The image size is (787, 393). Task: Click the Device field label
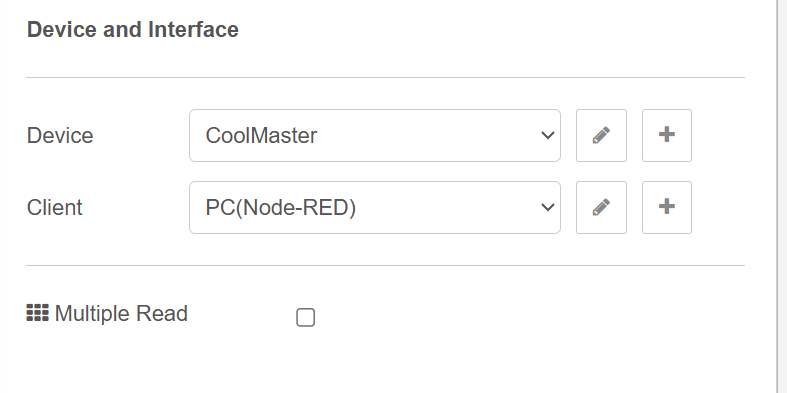point(60,136)
